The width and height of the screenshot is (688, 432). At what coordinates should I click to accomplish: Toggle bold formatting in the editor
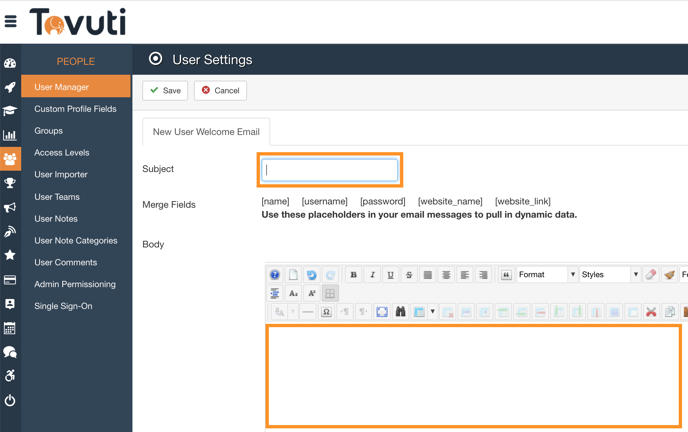click(353, 275)
